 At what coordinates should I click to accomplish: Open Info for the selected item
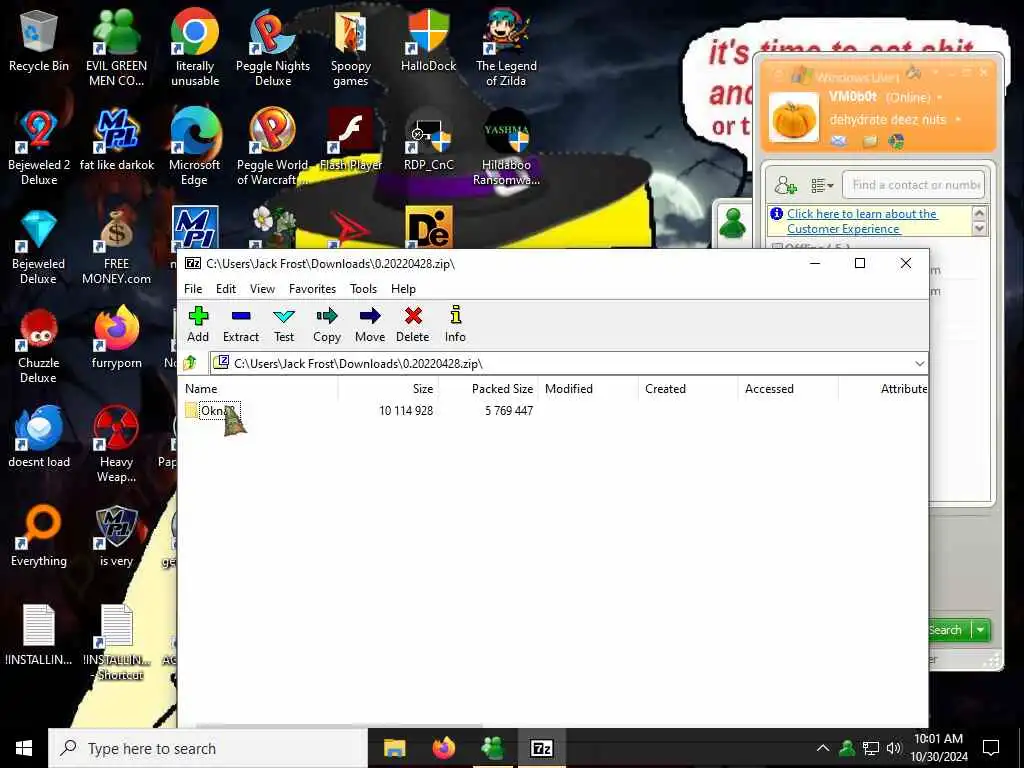[455, 325]
